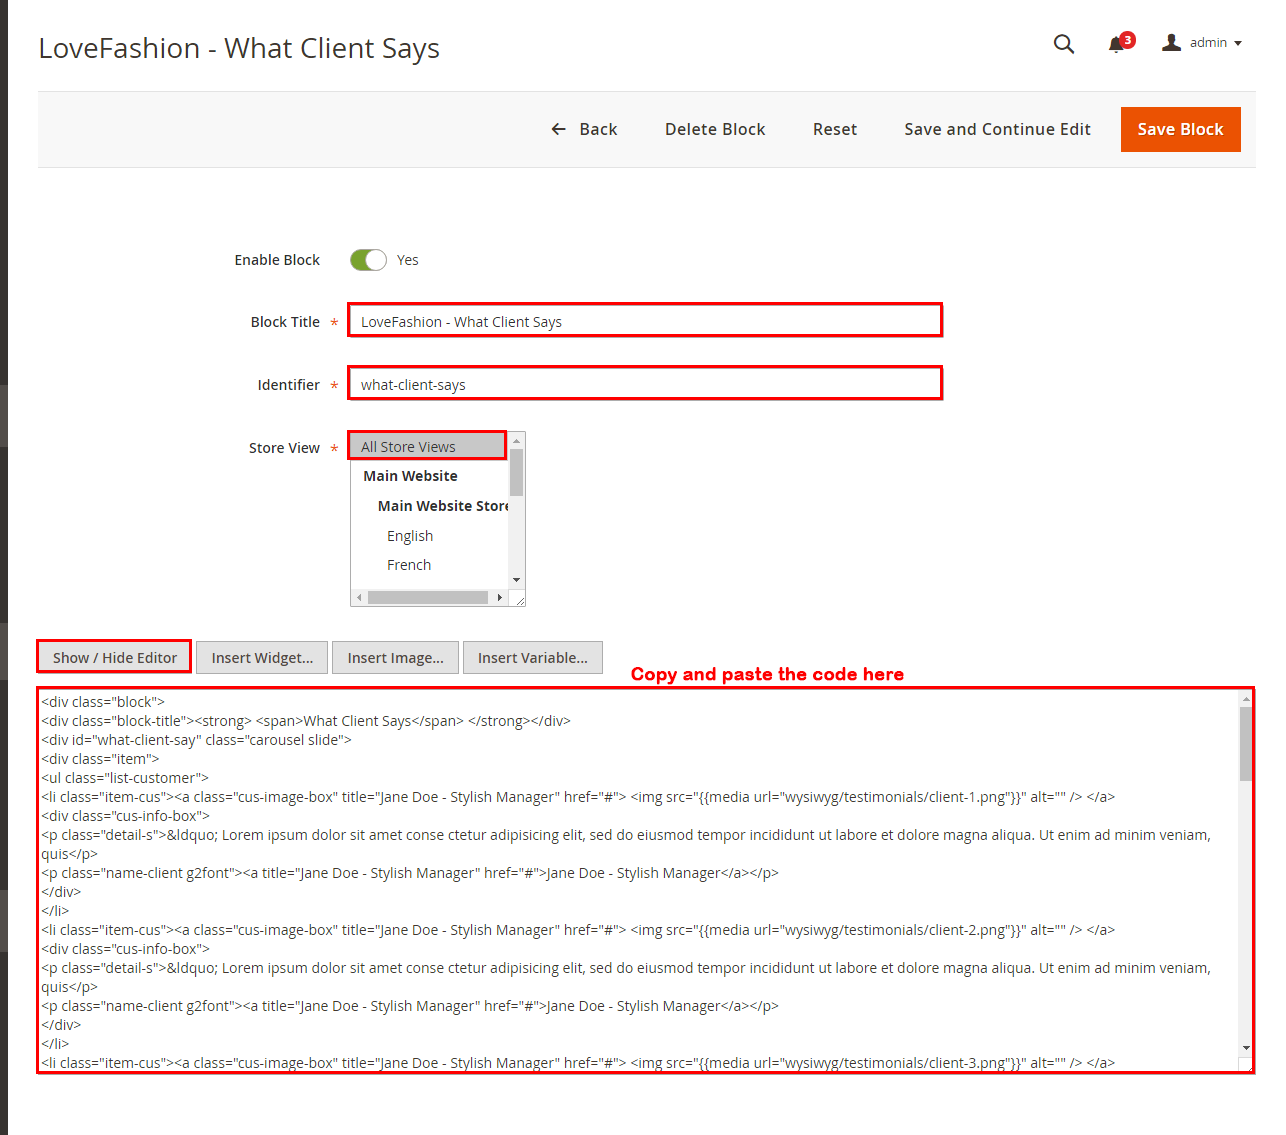Screen dimensions: 1286x1135
Task: Click the page title 'LoveFashion - What Client Says'
Action: [x=239, y=48]
